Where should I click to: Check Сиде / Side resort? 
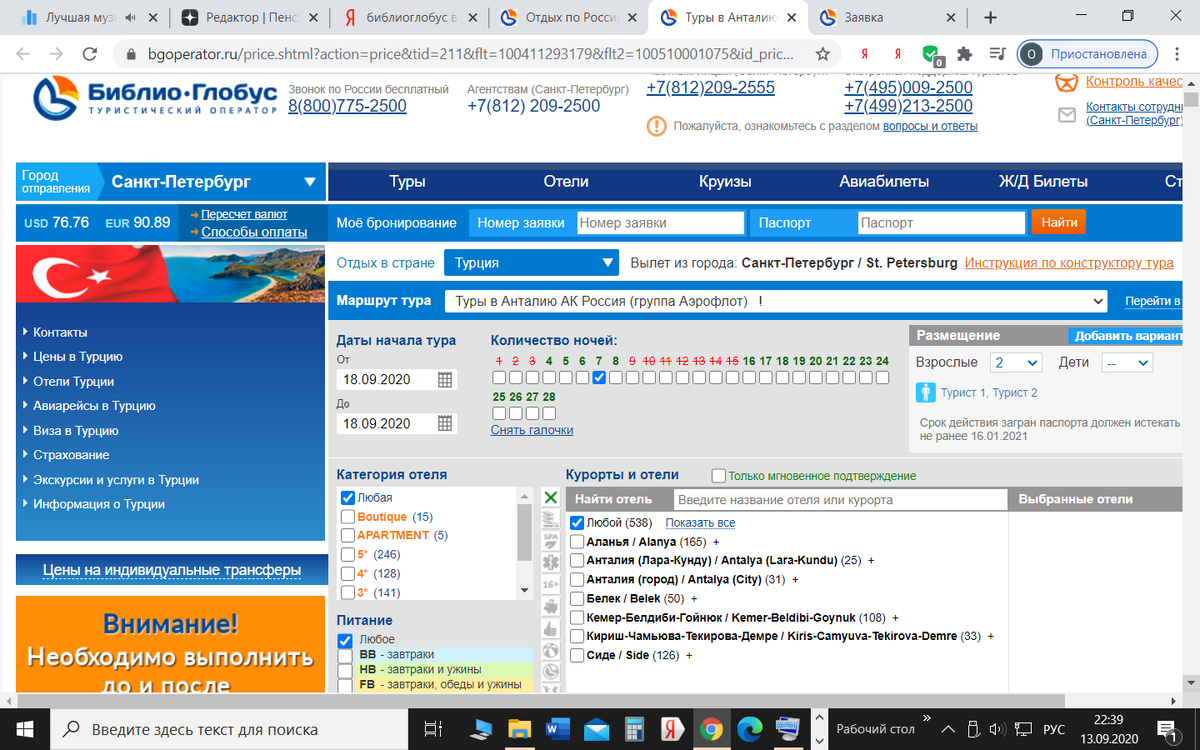577,655
